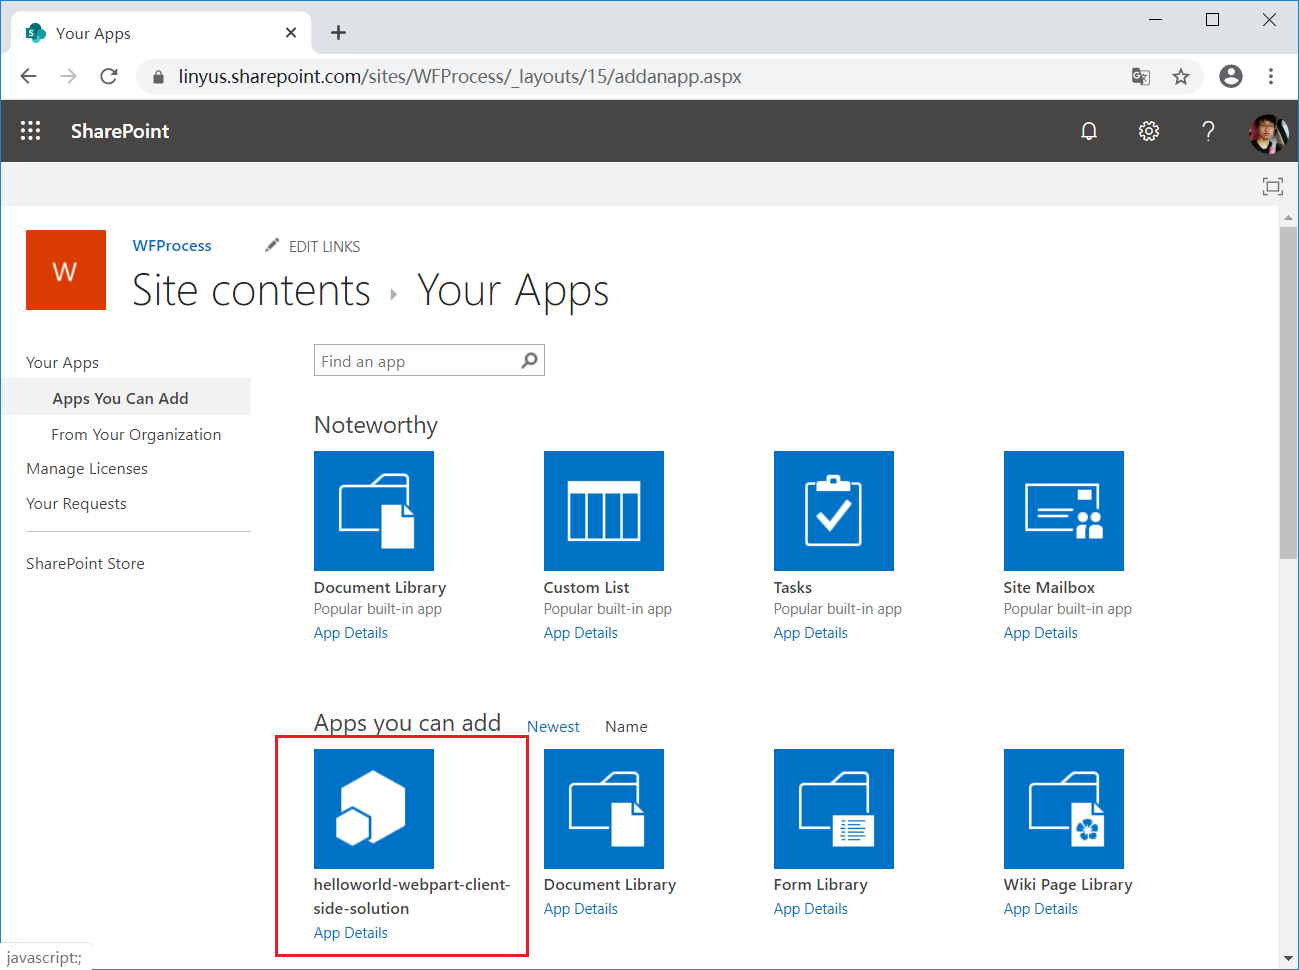Open the SharePoint Store link
Screen dimensions: 1299x970
click(x=85, y=563)
